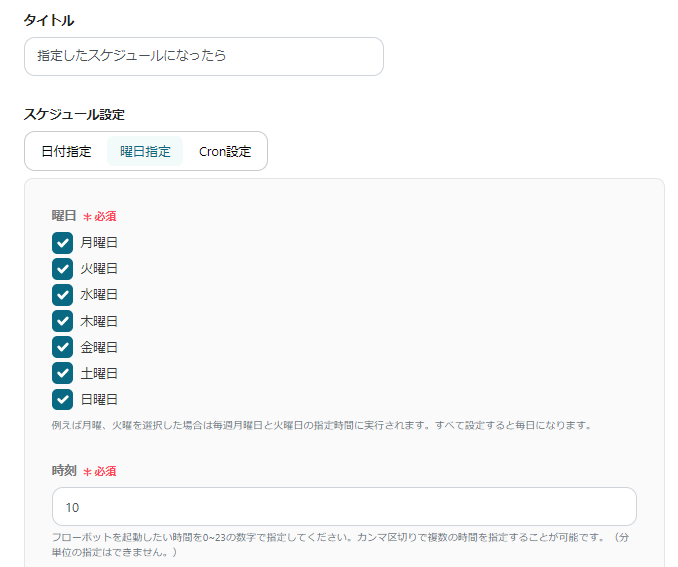Click the タイトル heading label
This screenshot has height=567, width=678.
click(48, 20)
